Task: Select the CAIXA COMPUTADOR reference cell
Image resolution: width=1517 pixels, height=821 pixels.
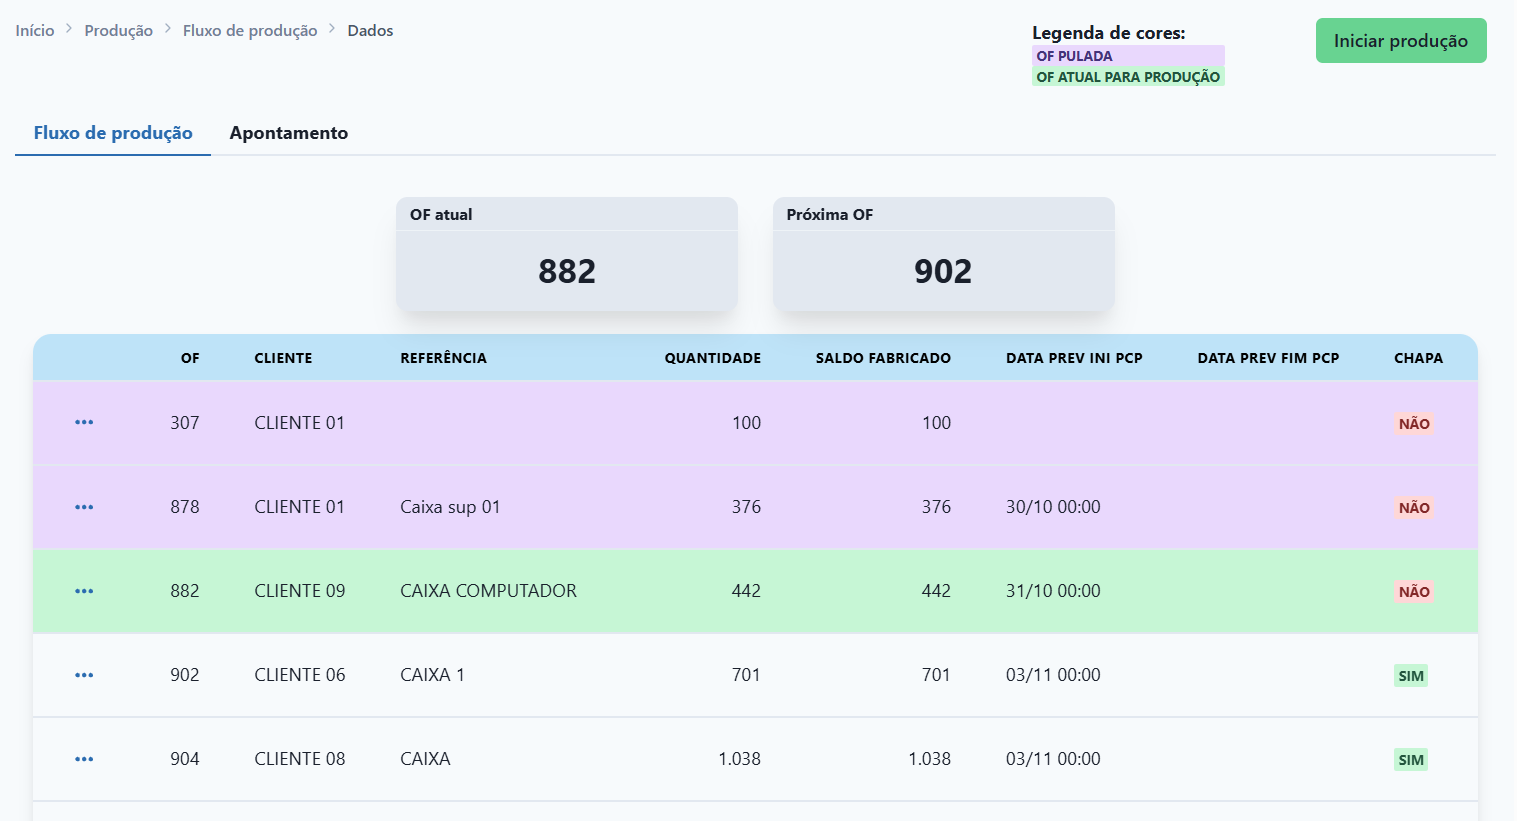Action: 488,591
